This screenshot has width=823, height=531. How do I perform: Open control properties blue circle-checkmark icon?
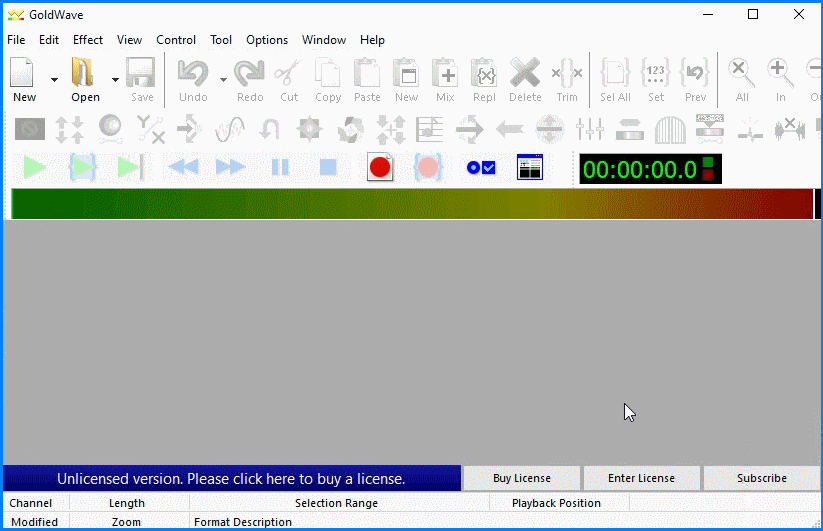(481, 168)
